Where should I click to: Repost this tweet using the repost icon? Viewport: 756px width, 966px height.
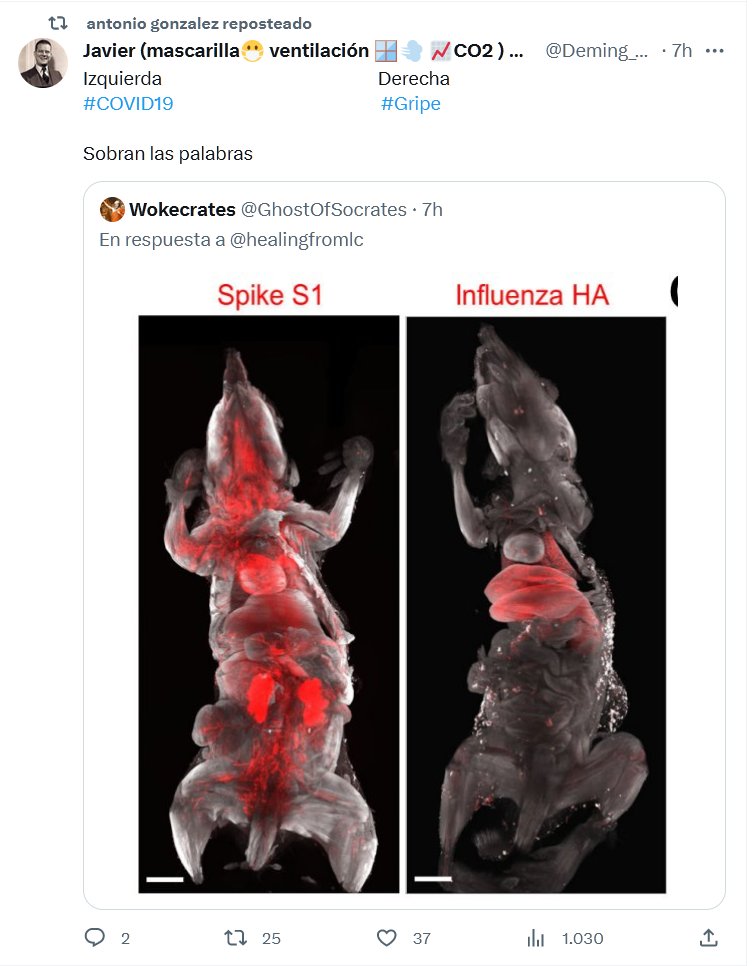[235, 938]
